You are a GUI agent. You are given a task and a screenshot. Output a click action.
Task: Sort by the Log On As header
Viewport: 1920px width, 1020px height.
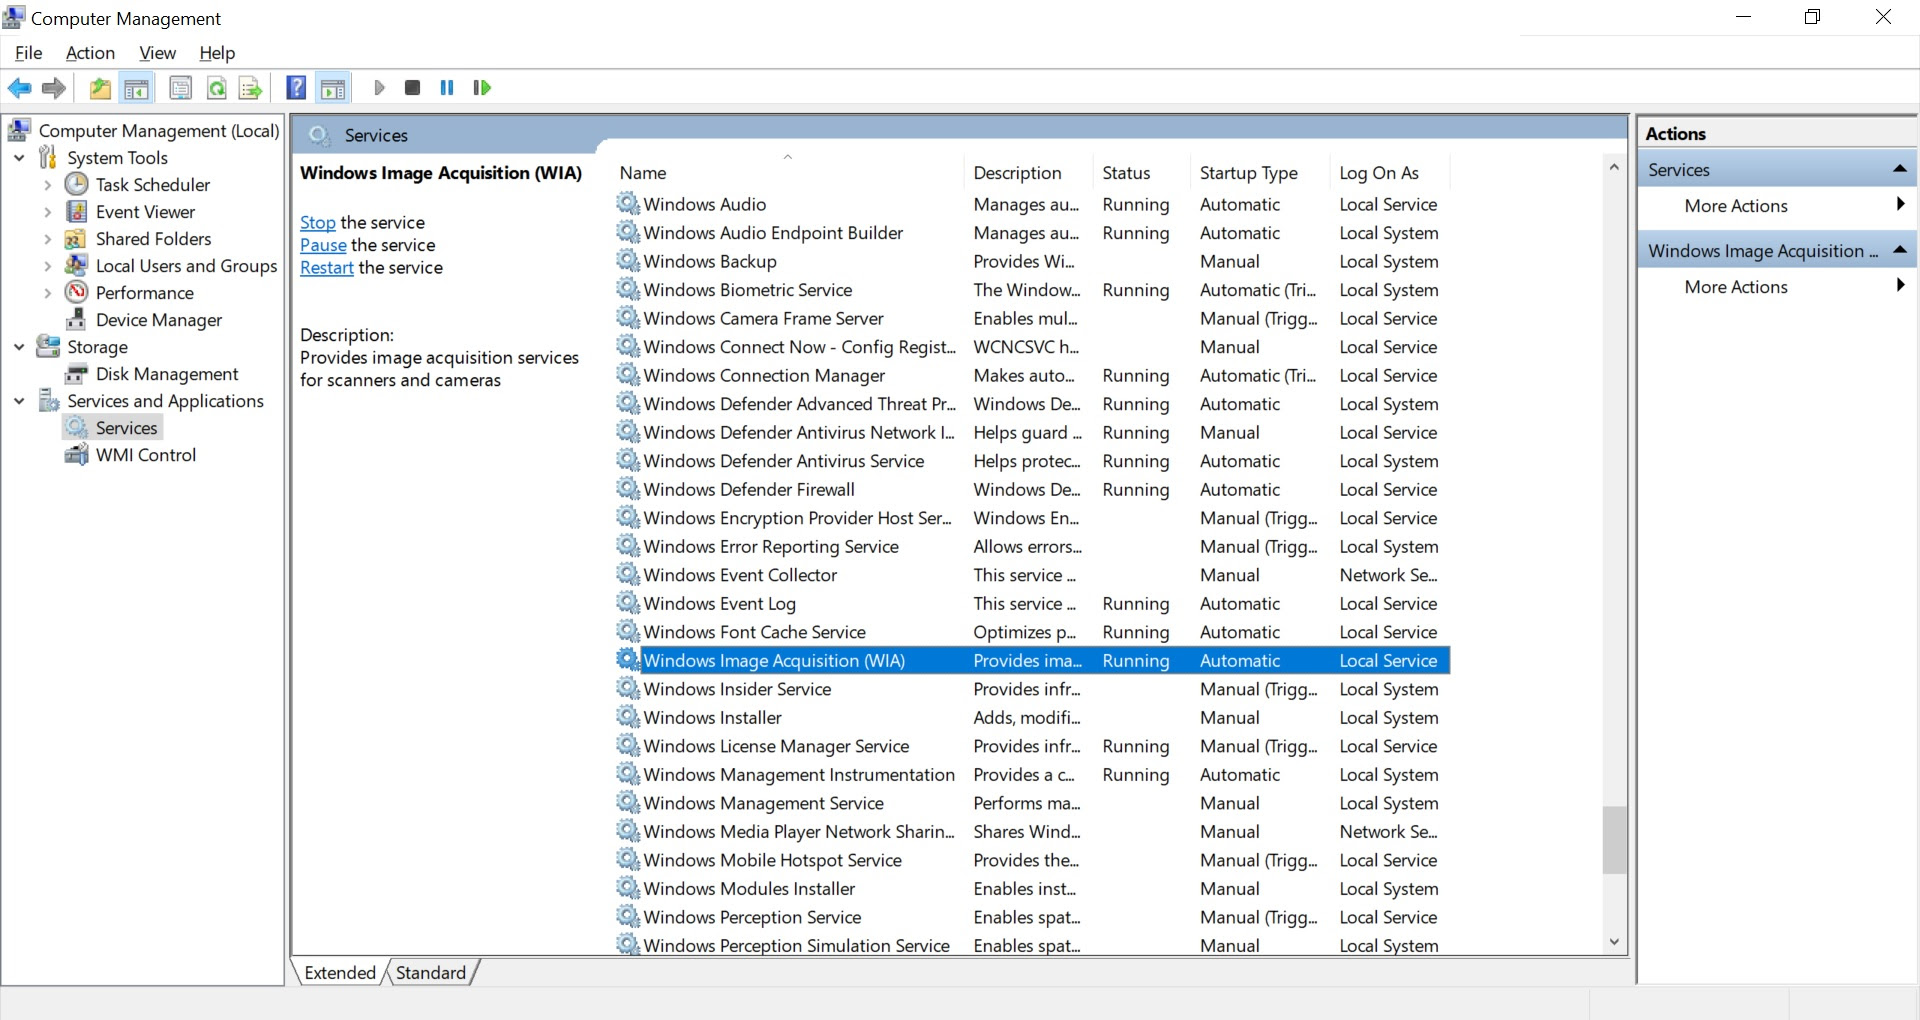click(1389, 173)
